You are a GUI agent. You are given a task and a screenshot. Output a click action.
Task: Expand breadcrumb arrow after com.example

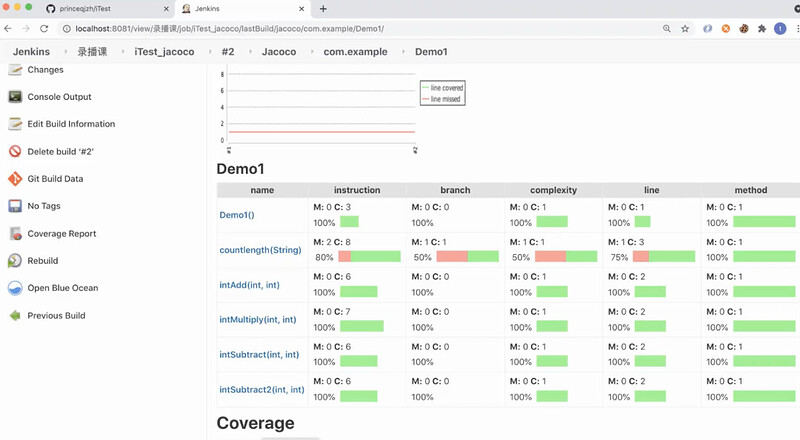tap(403, 52)
